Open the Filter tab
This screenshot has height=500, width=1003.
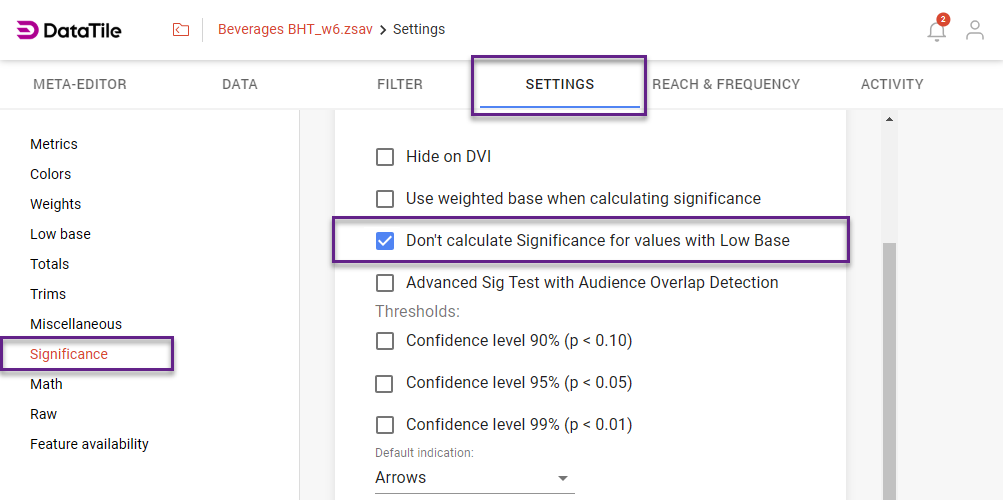coord(400,85)
